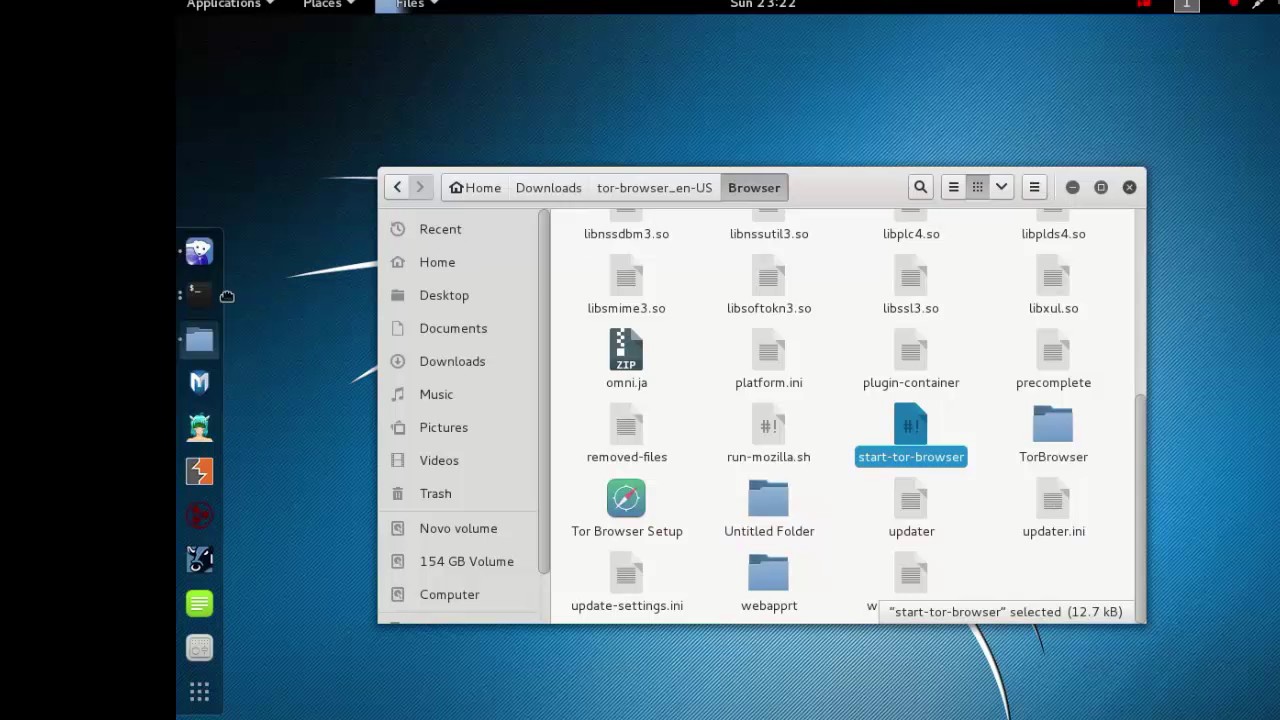Launch the Iceweasel browser from the dock
Viewport: 1280px width, 720px height.
pos(199,250)
